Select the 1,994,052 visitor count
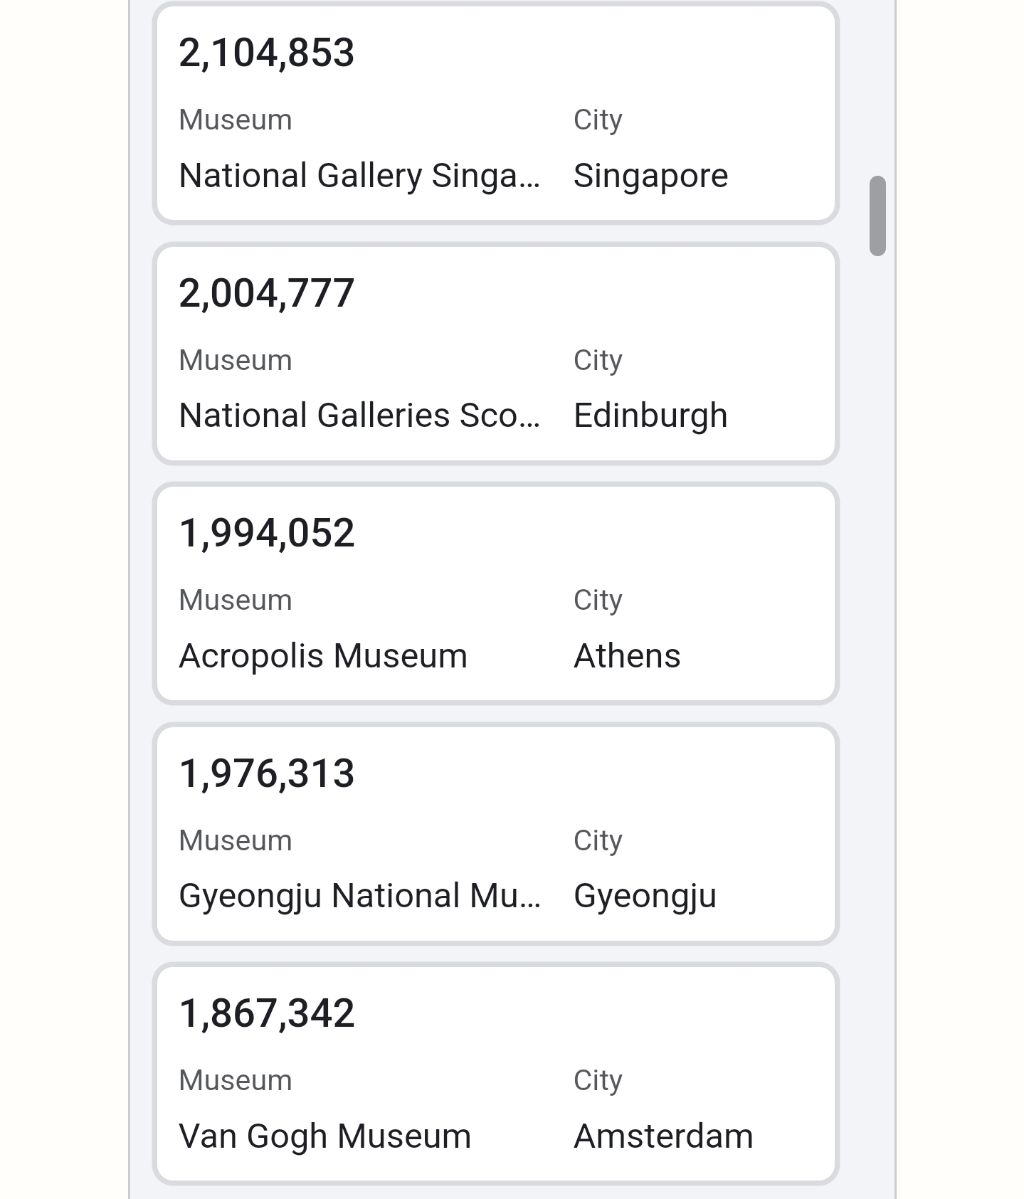 click(266, 534)
